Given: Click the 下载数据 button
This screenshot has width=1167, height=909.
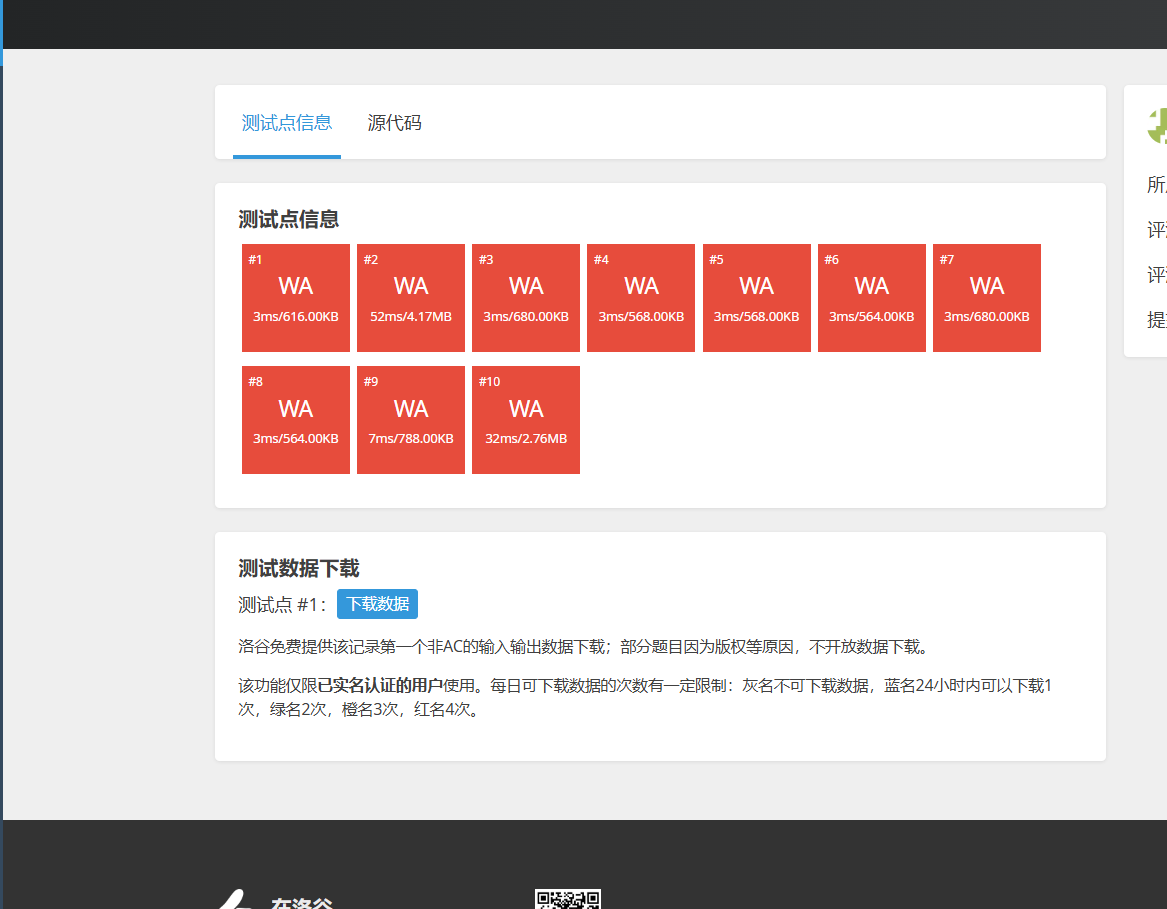Looking at the screenshot, I should (x=377, y=604).
